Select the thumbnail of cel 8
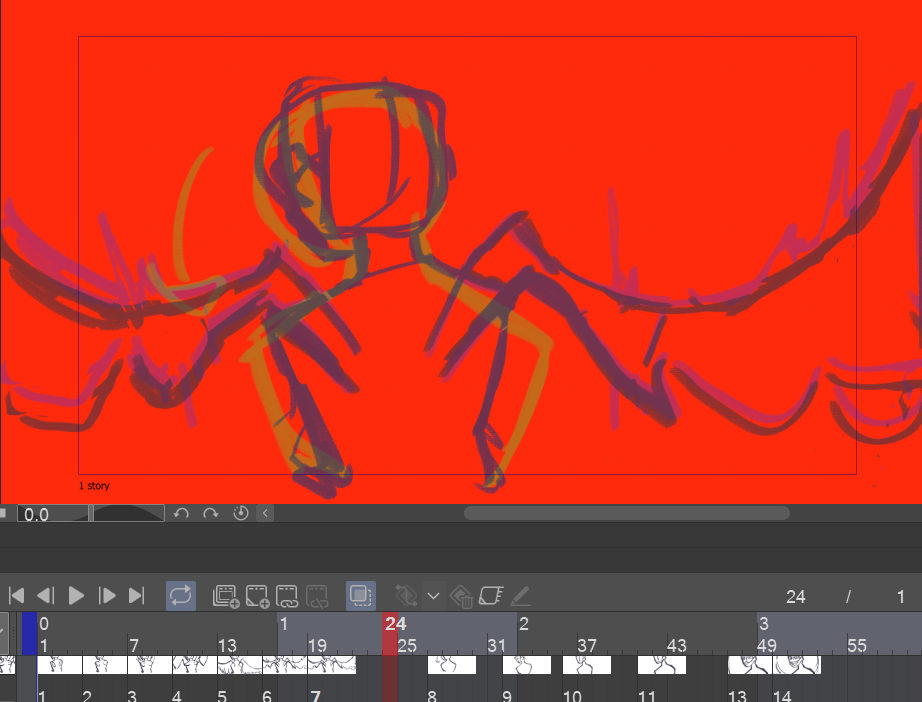The height and width of the screenshot is (702, 922). click(x=452, y=665)
